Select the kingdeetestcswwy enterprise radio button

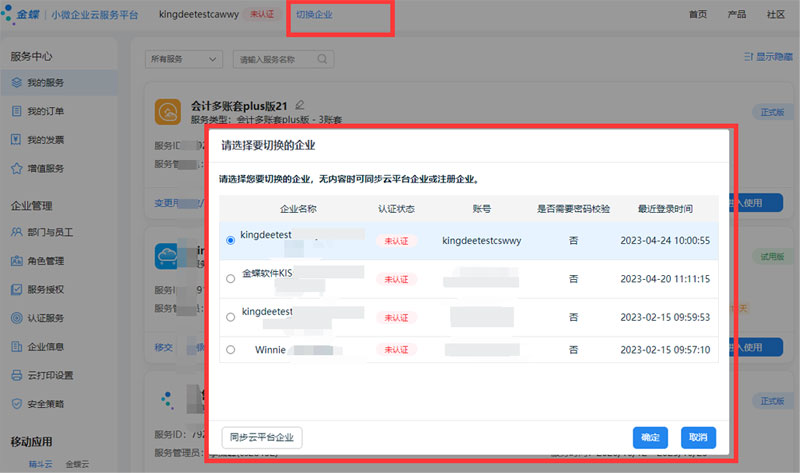click(231, 240)
